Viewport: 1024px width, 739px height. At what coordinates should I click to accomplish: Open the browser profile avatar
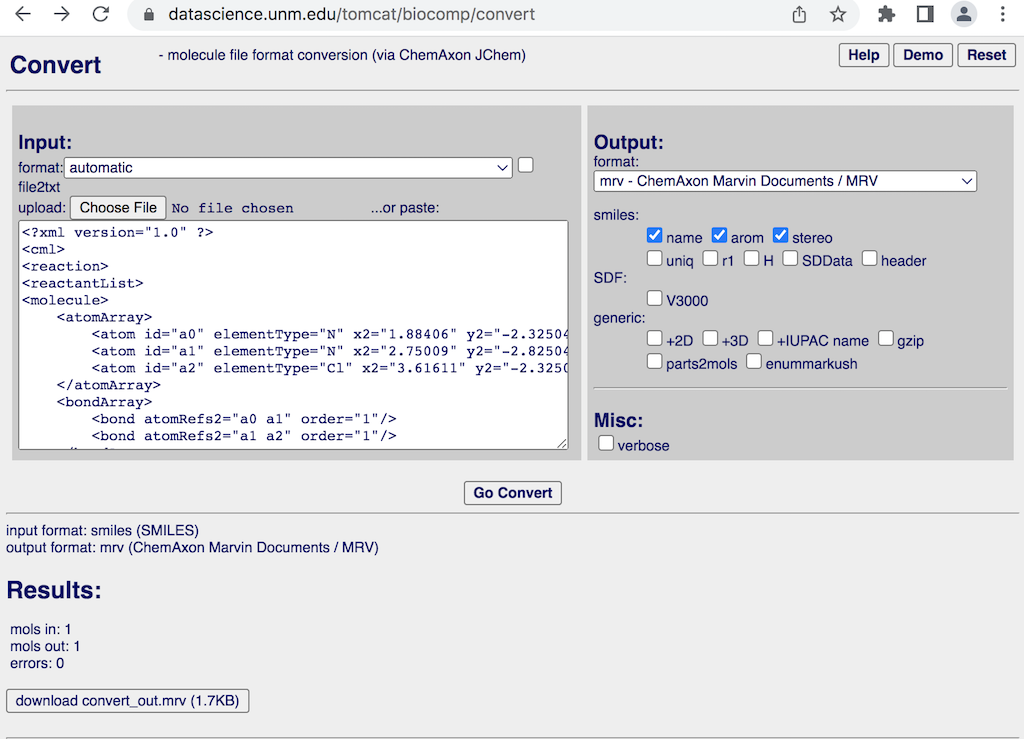962,14
